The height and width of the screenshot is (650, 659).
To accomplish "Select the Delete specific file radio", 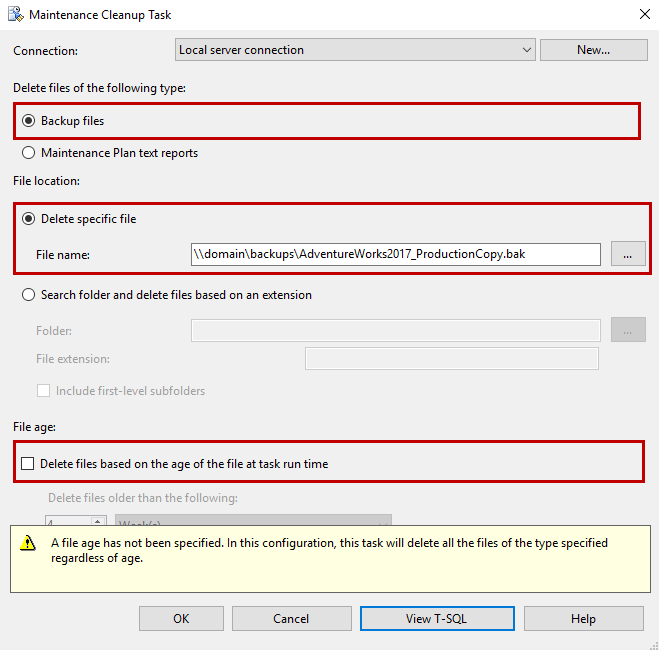I will [x=29, y=219].
